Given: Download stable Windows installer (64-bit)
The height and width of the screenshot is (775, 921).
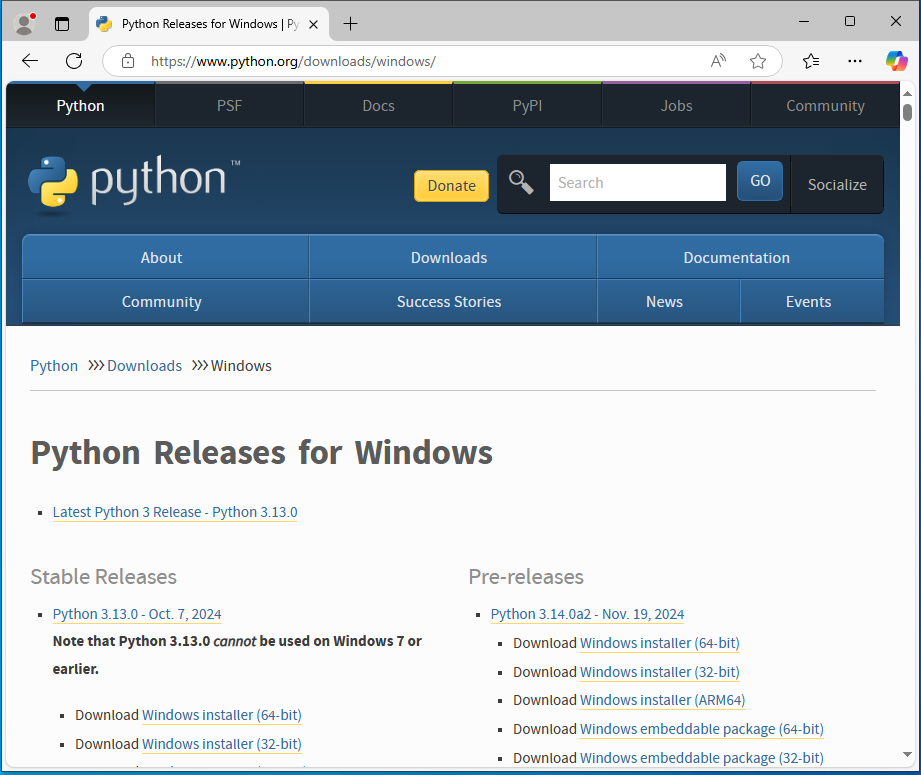Looking at the screenshot, I should point(221,715).
